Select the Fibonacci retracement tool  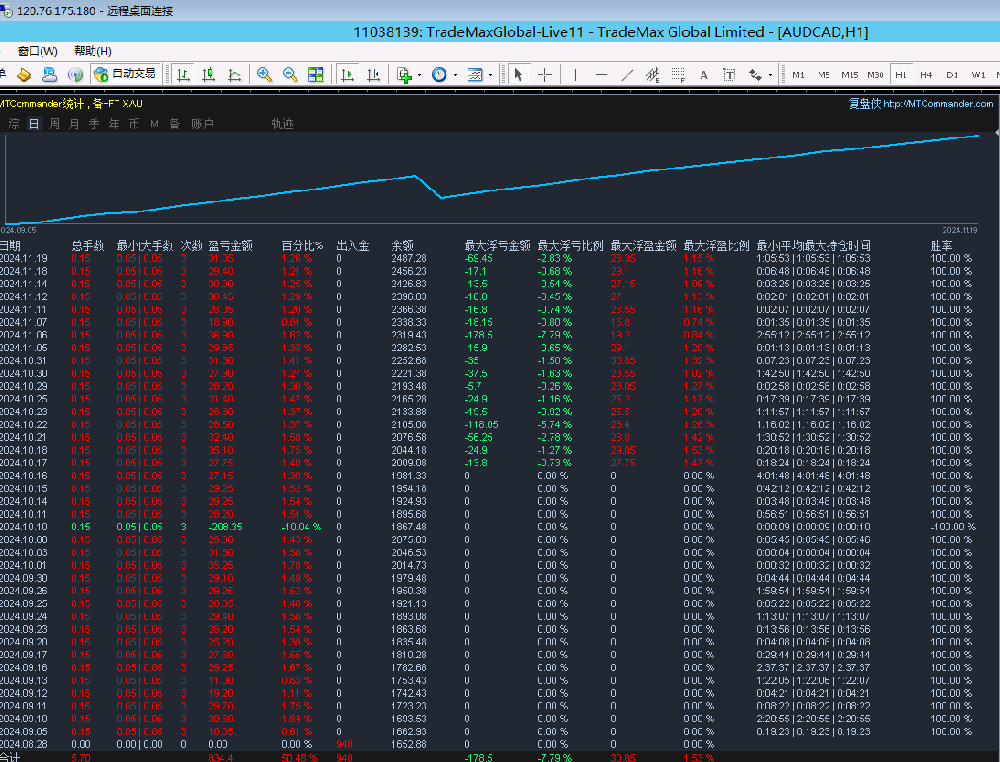pos(679,75)
